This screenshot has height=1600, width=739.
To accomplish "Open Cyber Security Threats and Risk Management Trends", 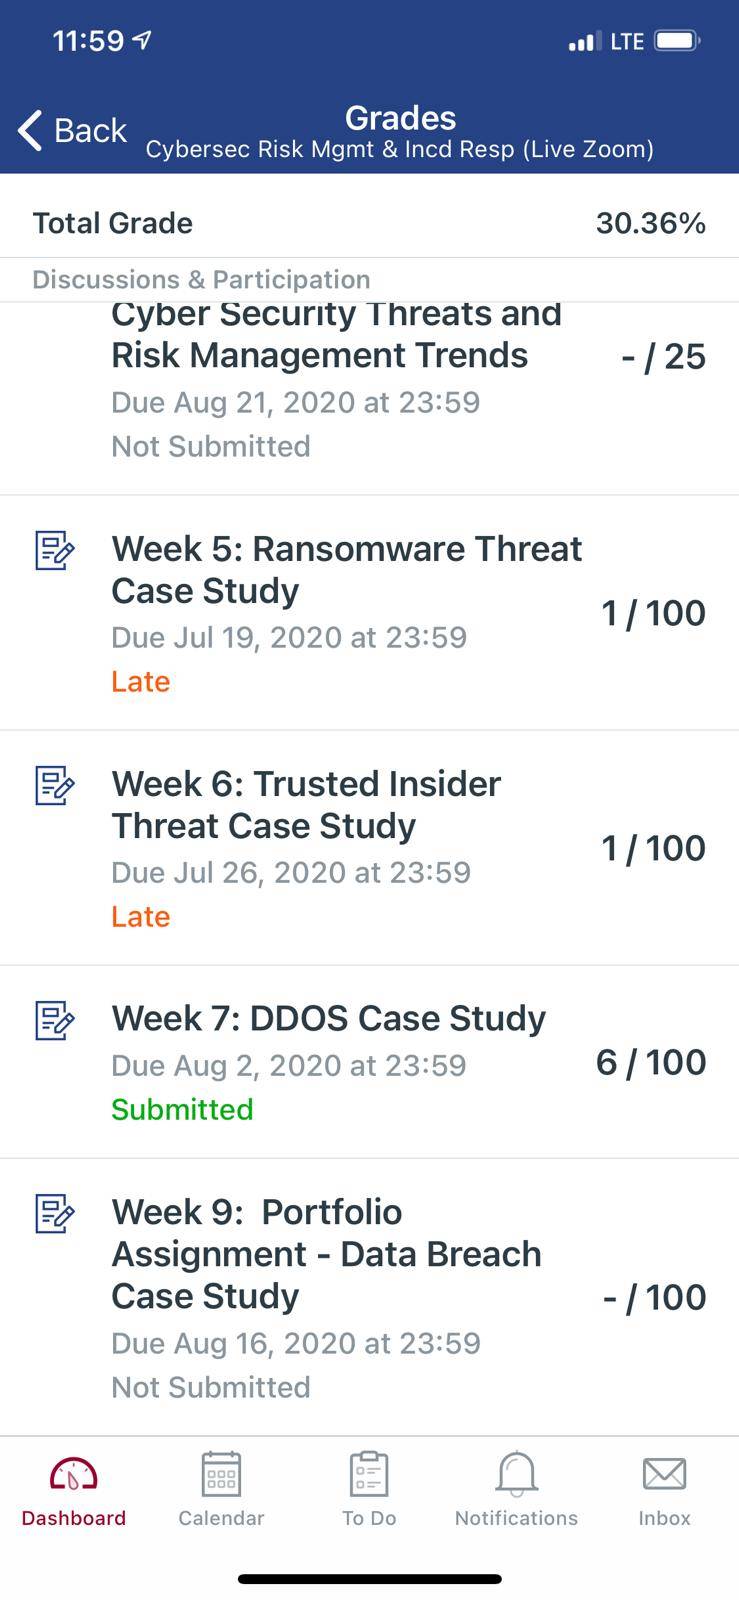I will coord(369,398).
